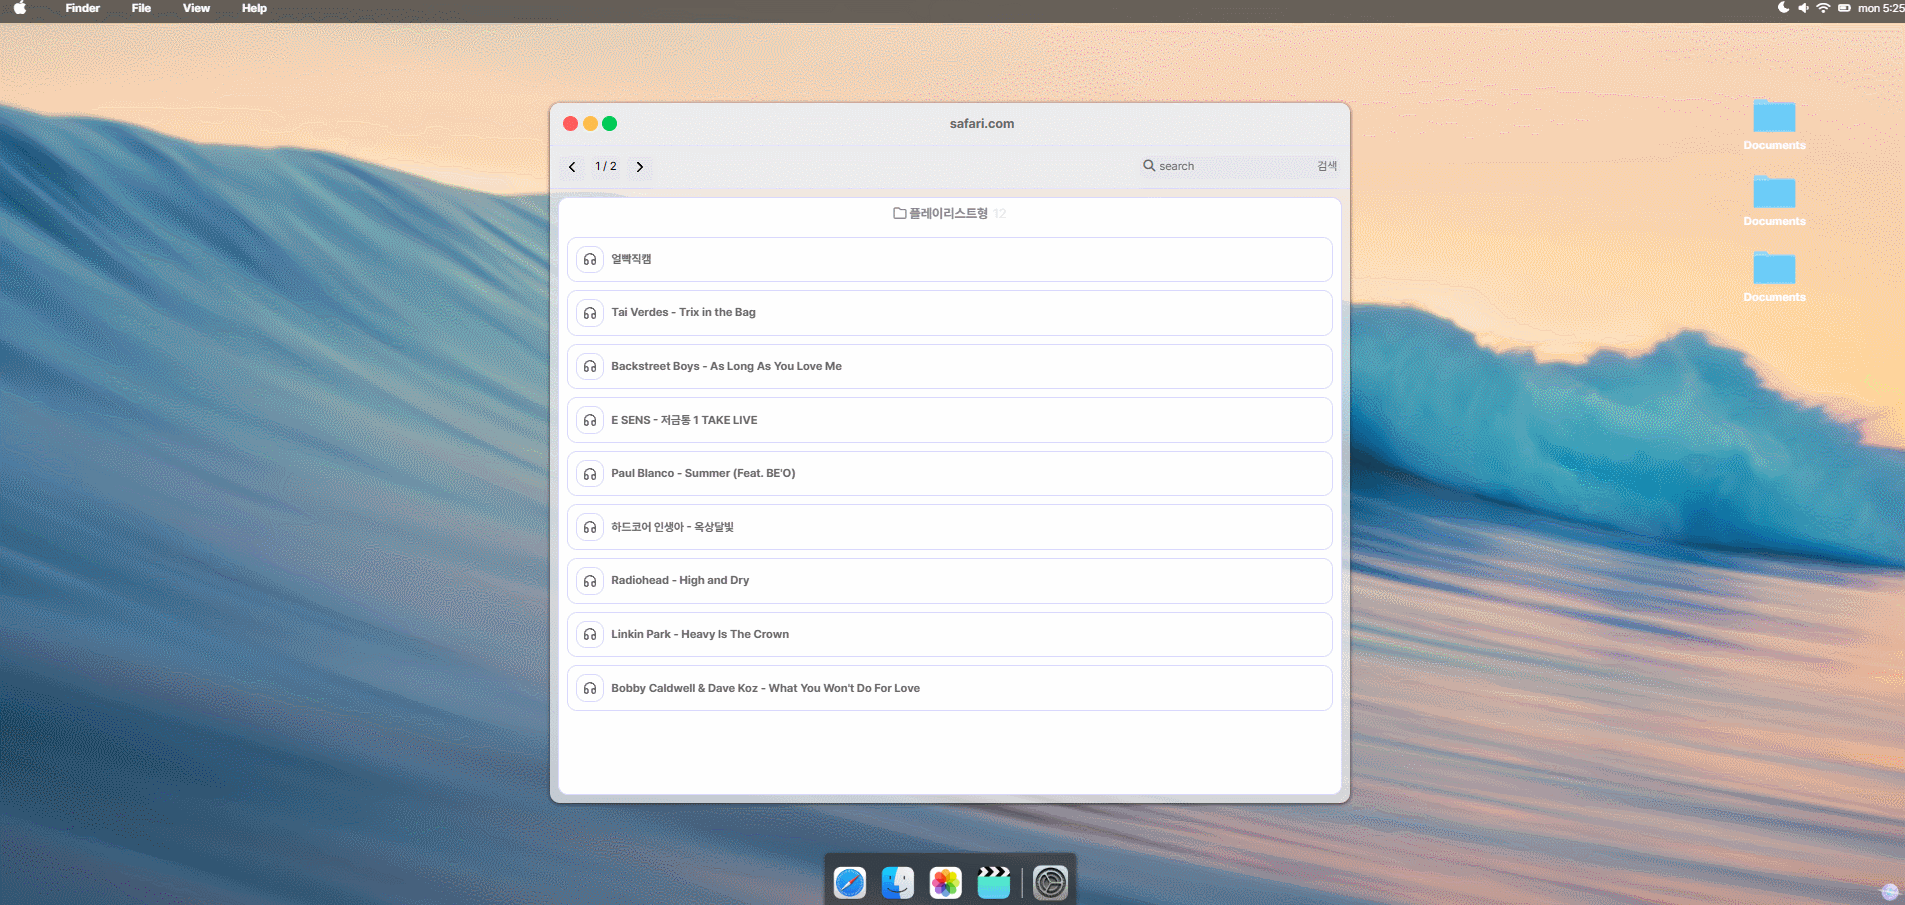The height and width of the screenshot is (905, 1905).
Task: Go to next page with right chevron
Action: point(640,167)
